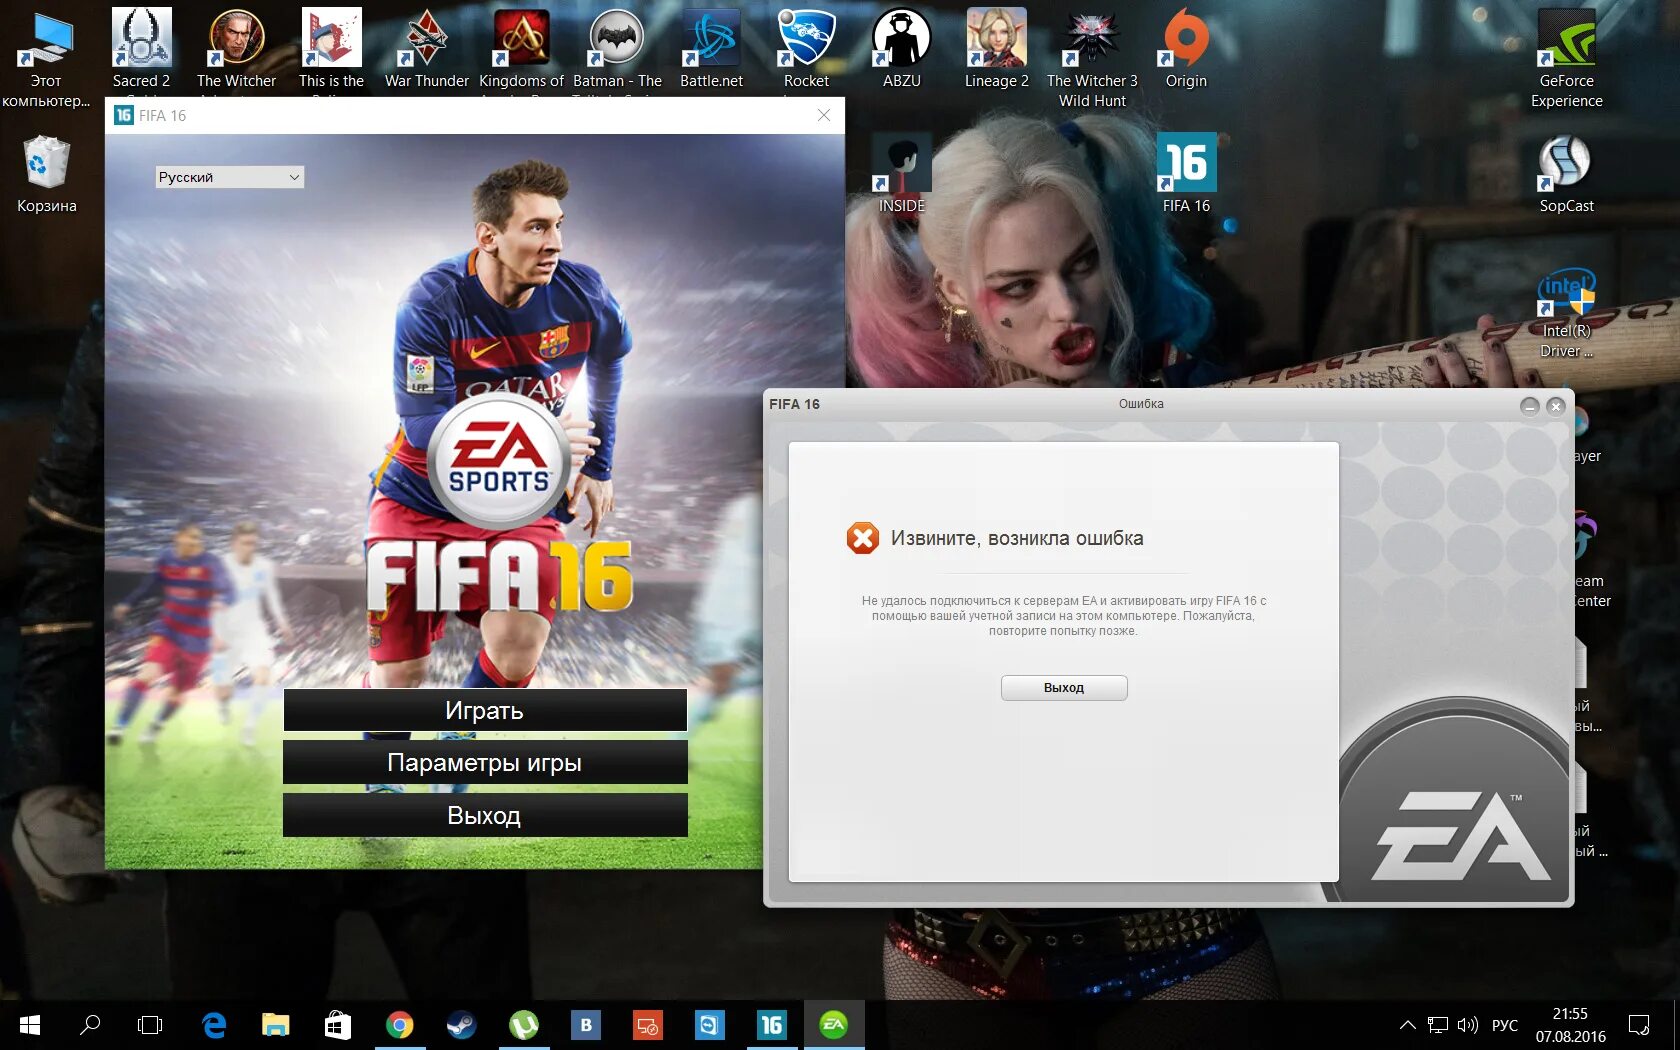The image size is (1680, 1050).
Task: Close the FIFA 16 error dialog
Action: point(1555,406)
